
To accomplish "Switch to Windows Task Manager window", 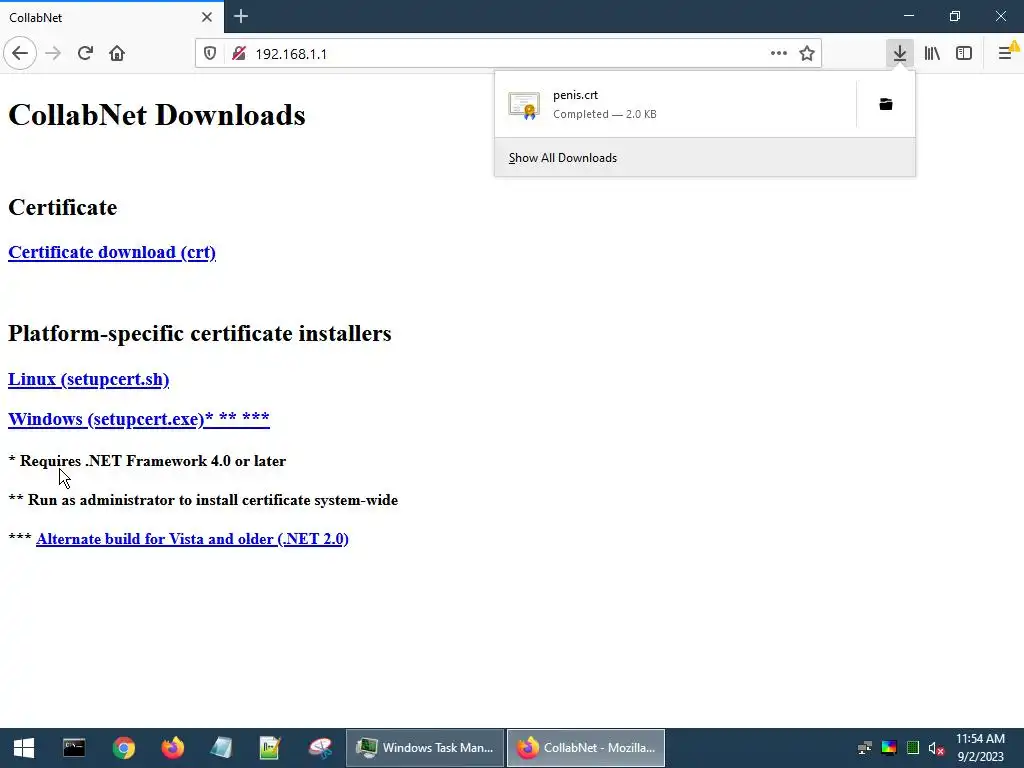I will (x=425, y=748).
